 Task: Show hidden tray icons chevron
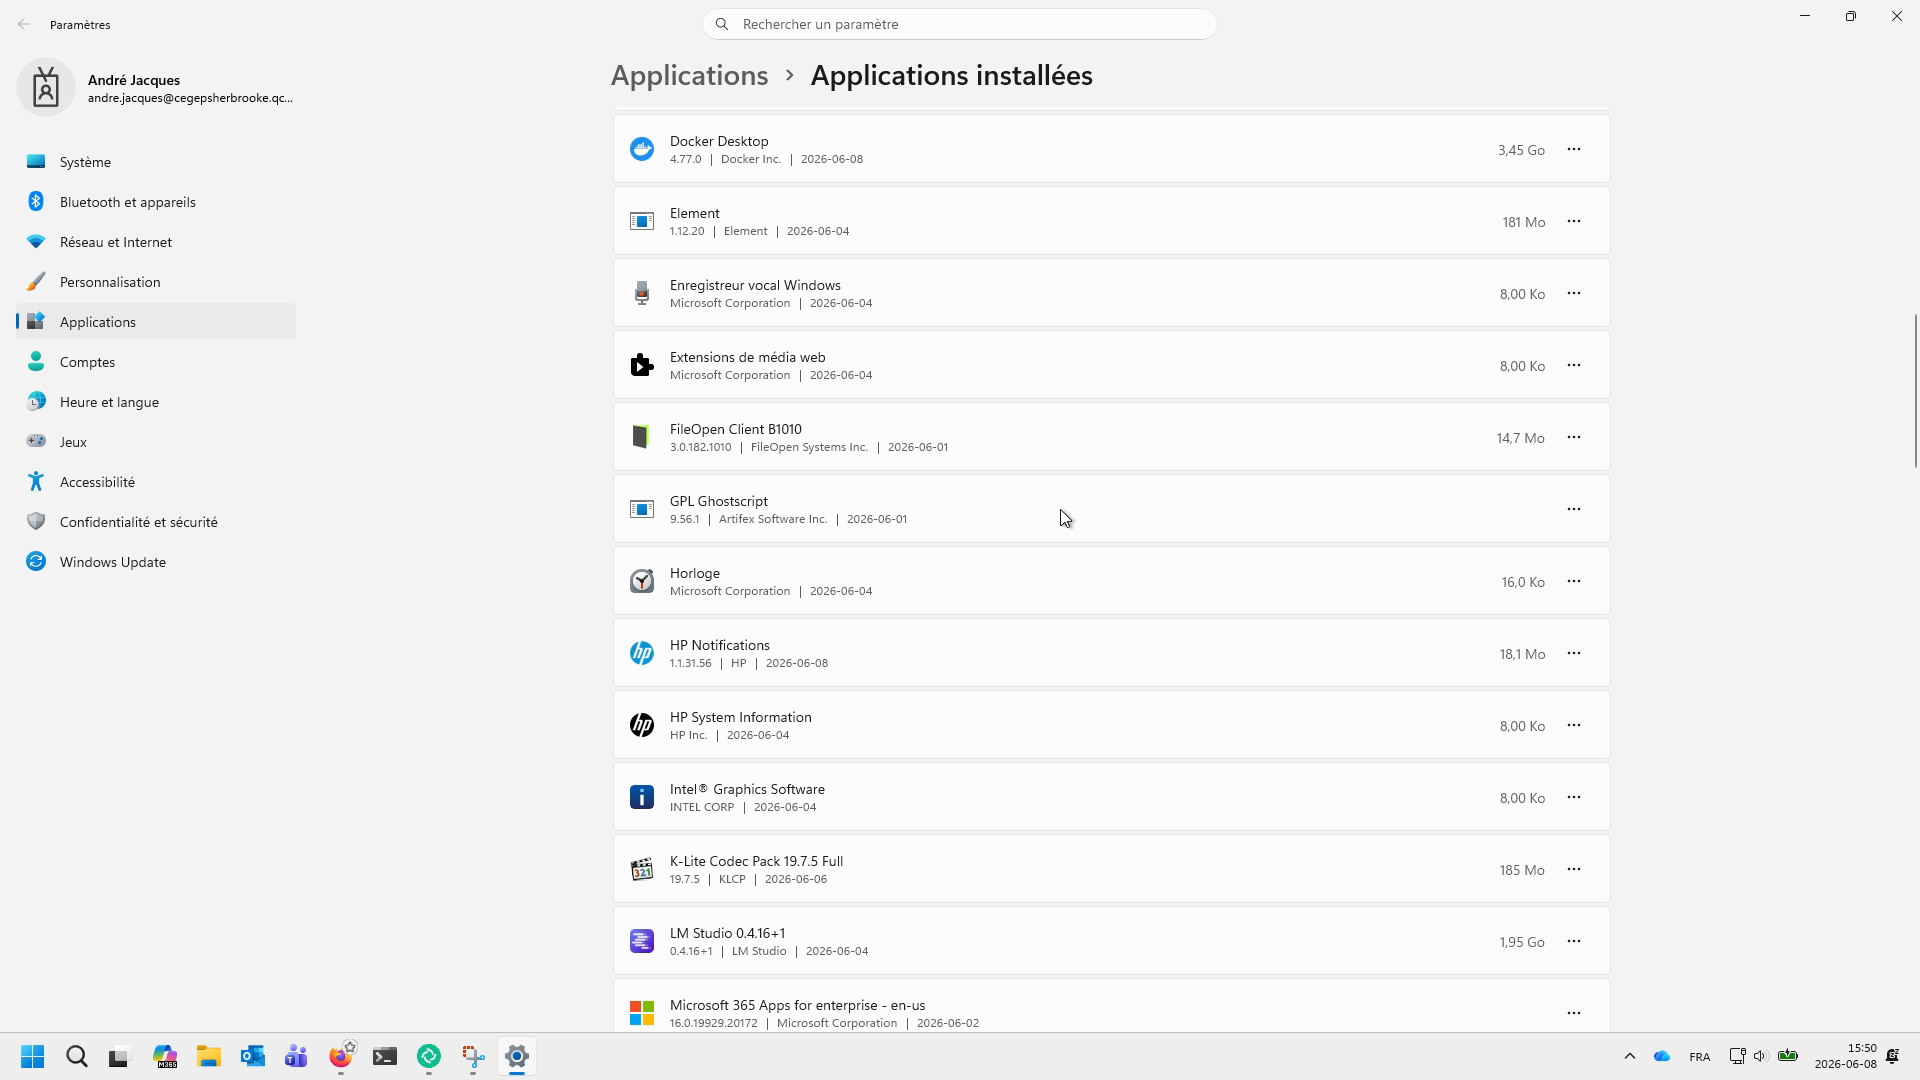1629,1057
